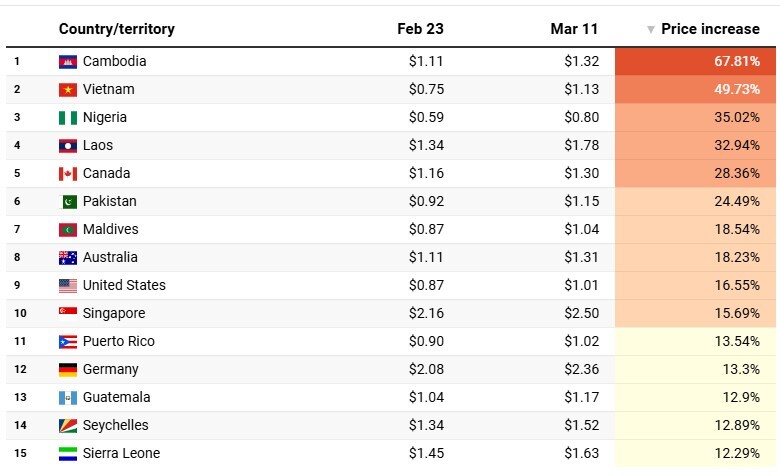Click the Singapore flag icon
This screenshot has height=476, width=780.
click(68, 314)
